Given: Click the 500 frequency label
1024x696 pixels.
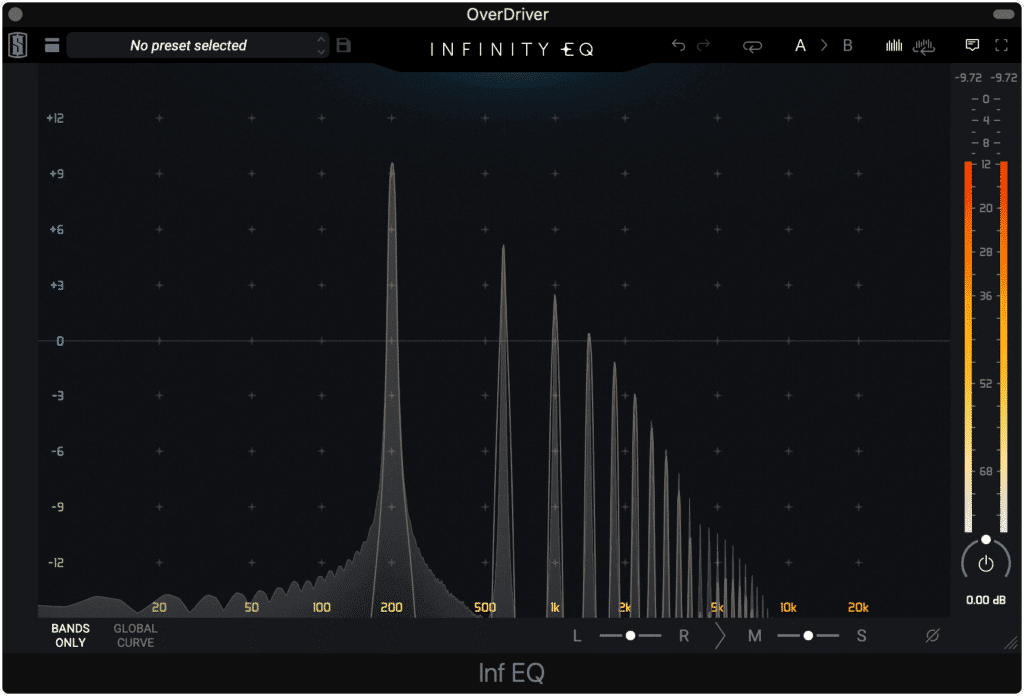Looking at the screenshot, I should tap(485, 607).
